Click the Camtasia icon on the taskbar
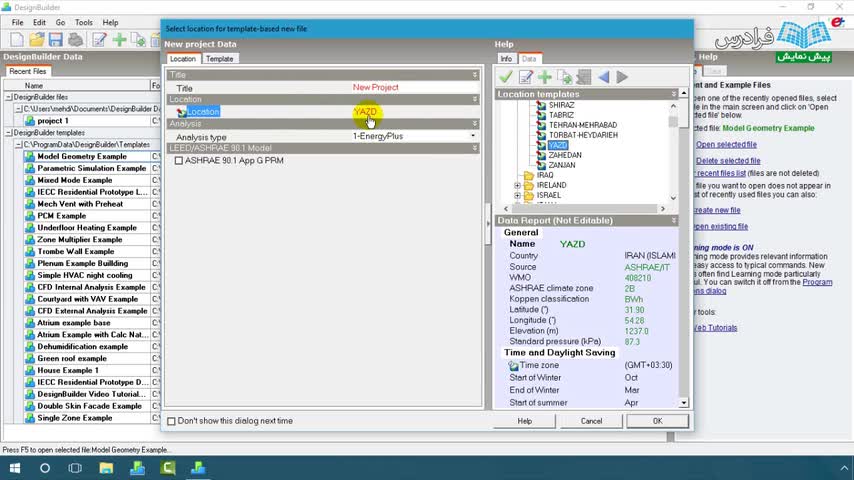854x480 pixels. click(x=168, y=468)
